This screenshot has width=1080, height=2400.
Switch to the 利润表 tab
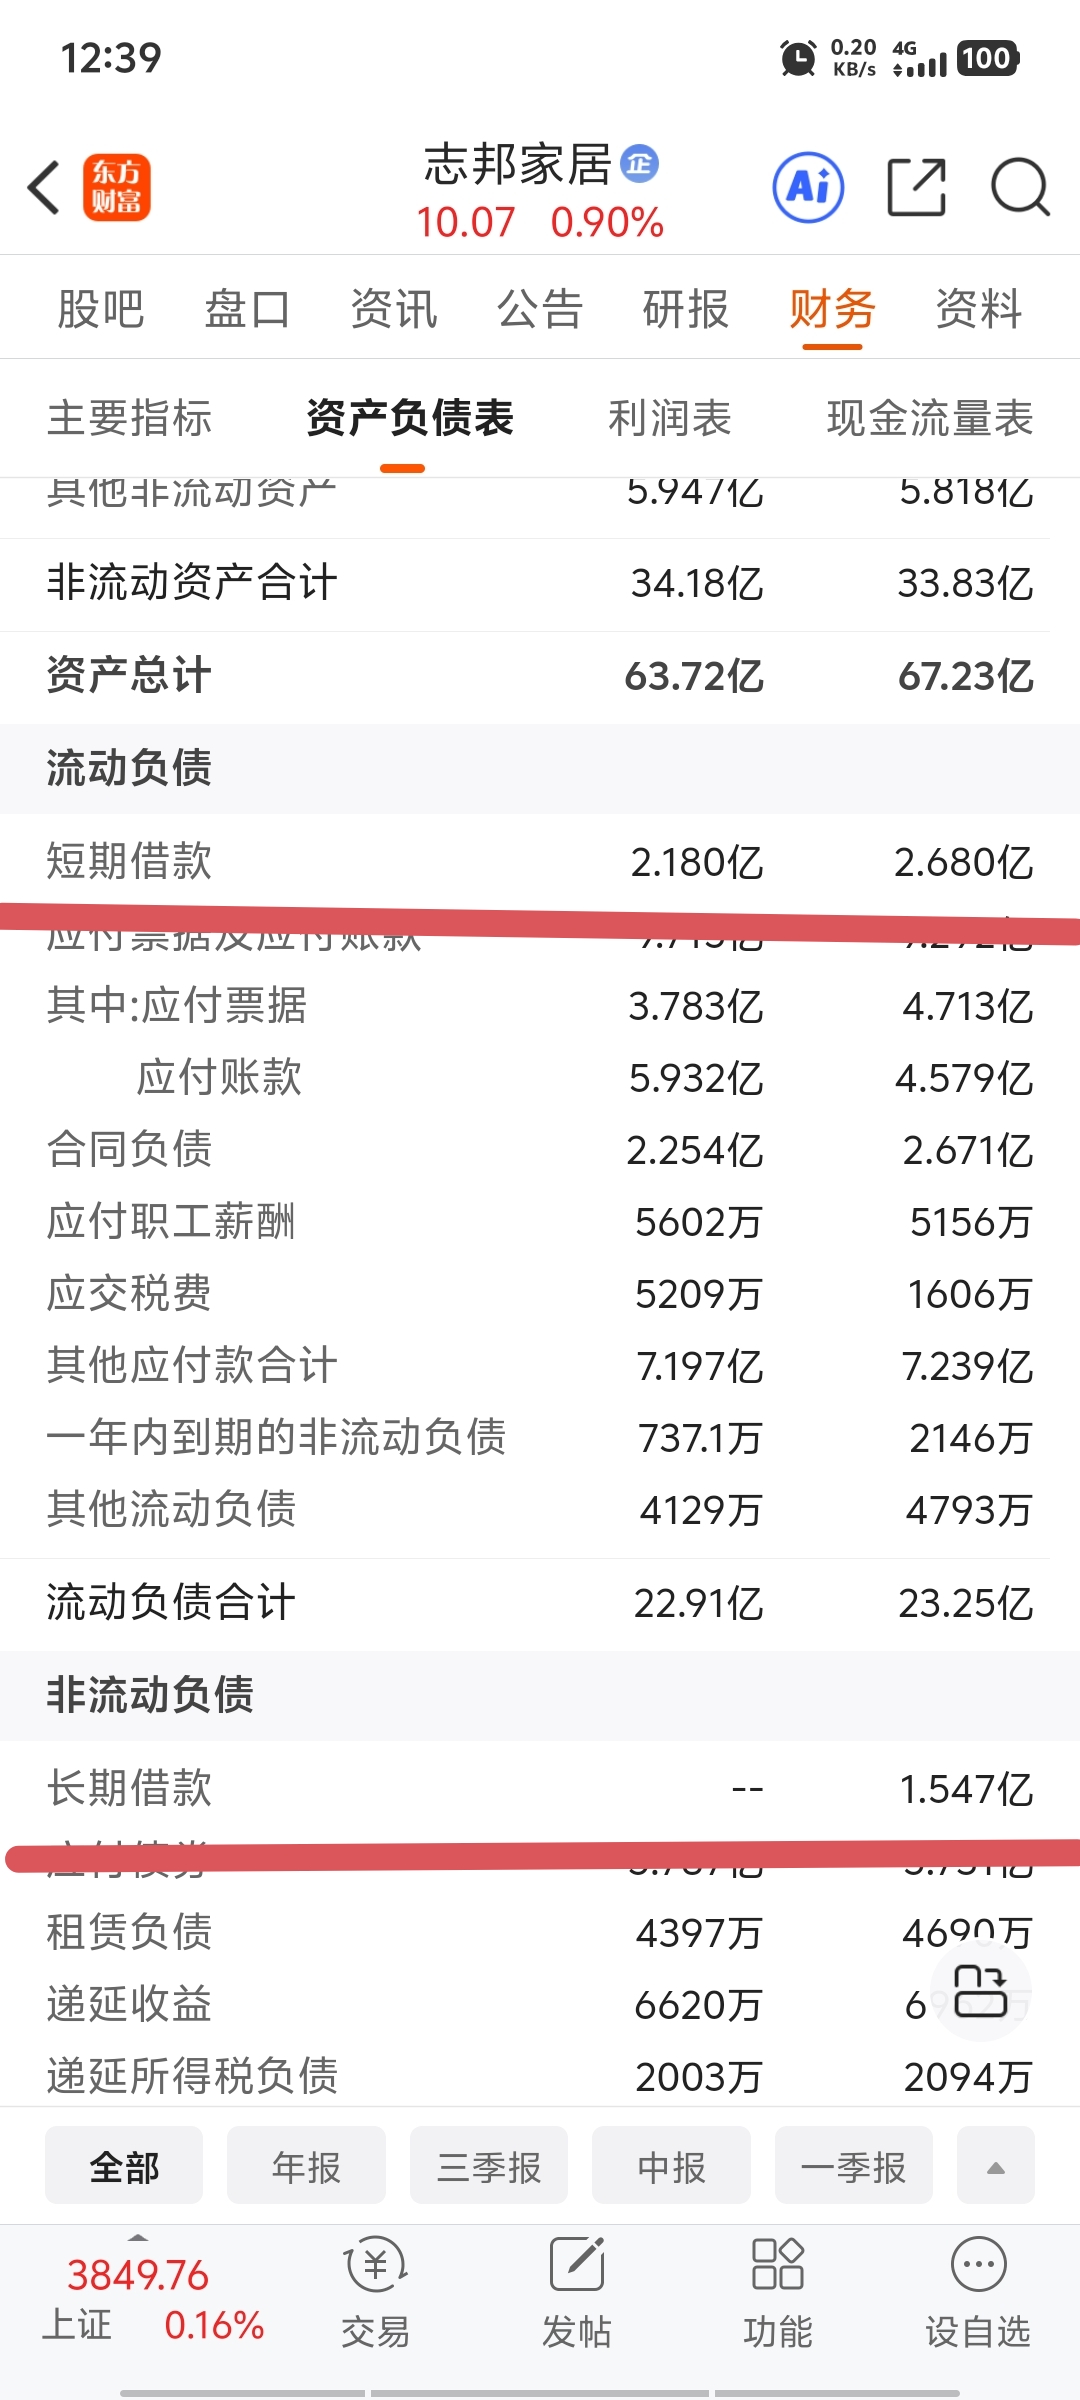click(x=670, y=418)
